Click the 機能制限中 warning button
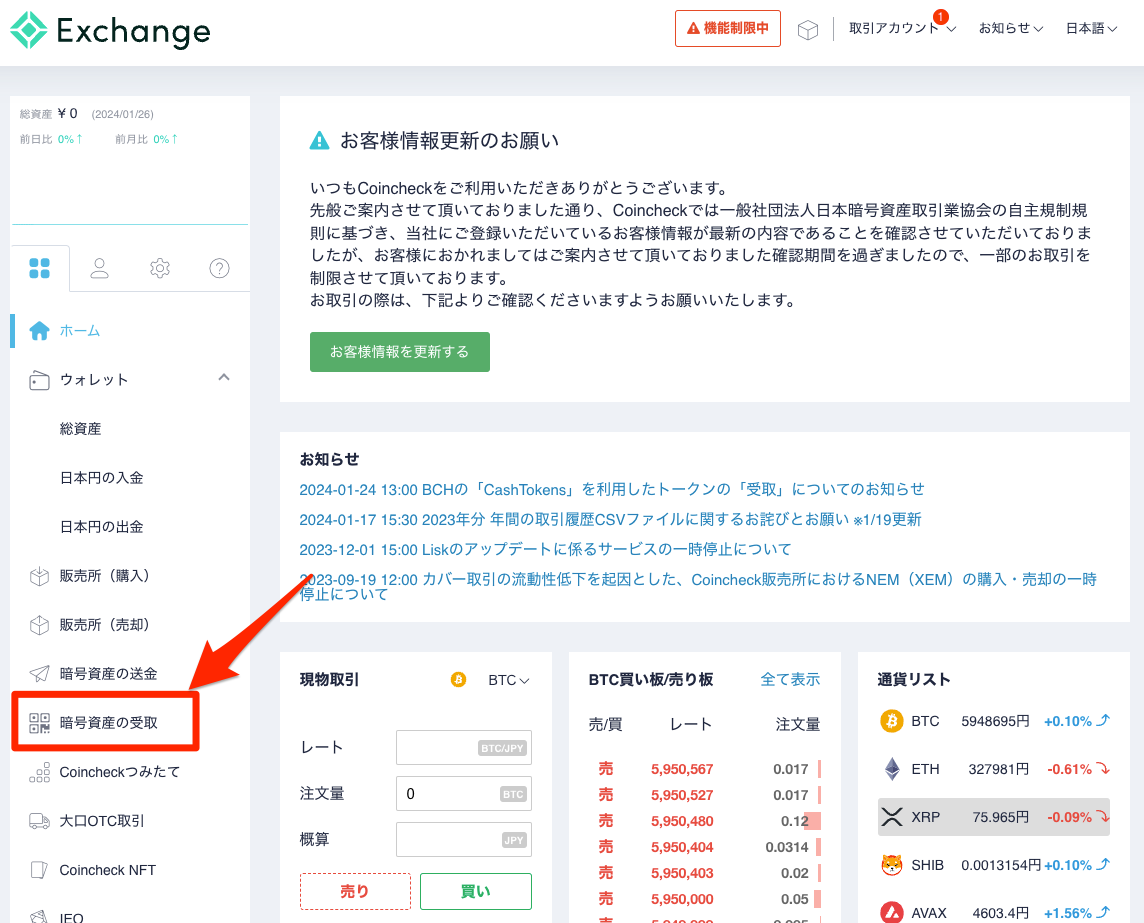Viewport: 1144px width, 923px height. pos(727,28)
